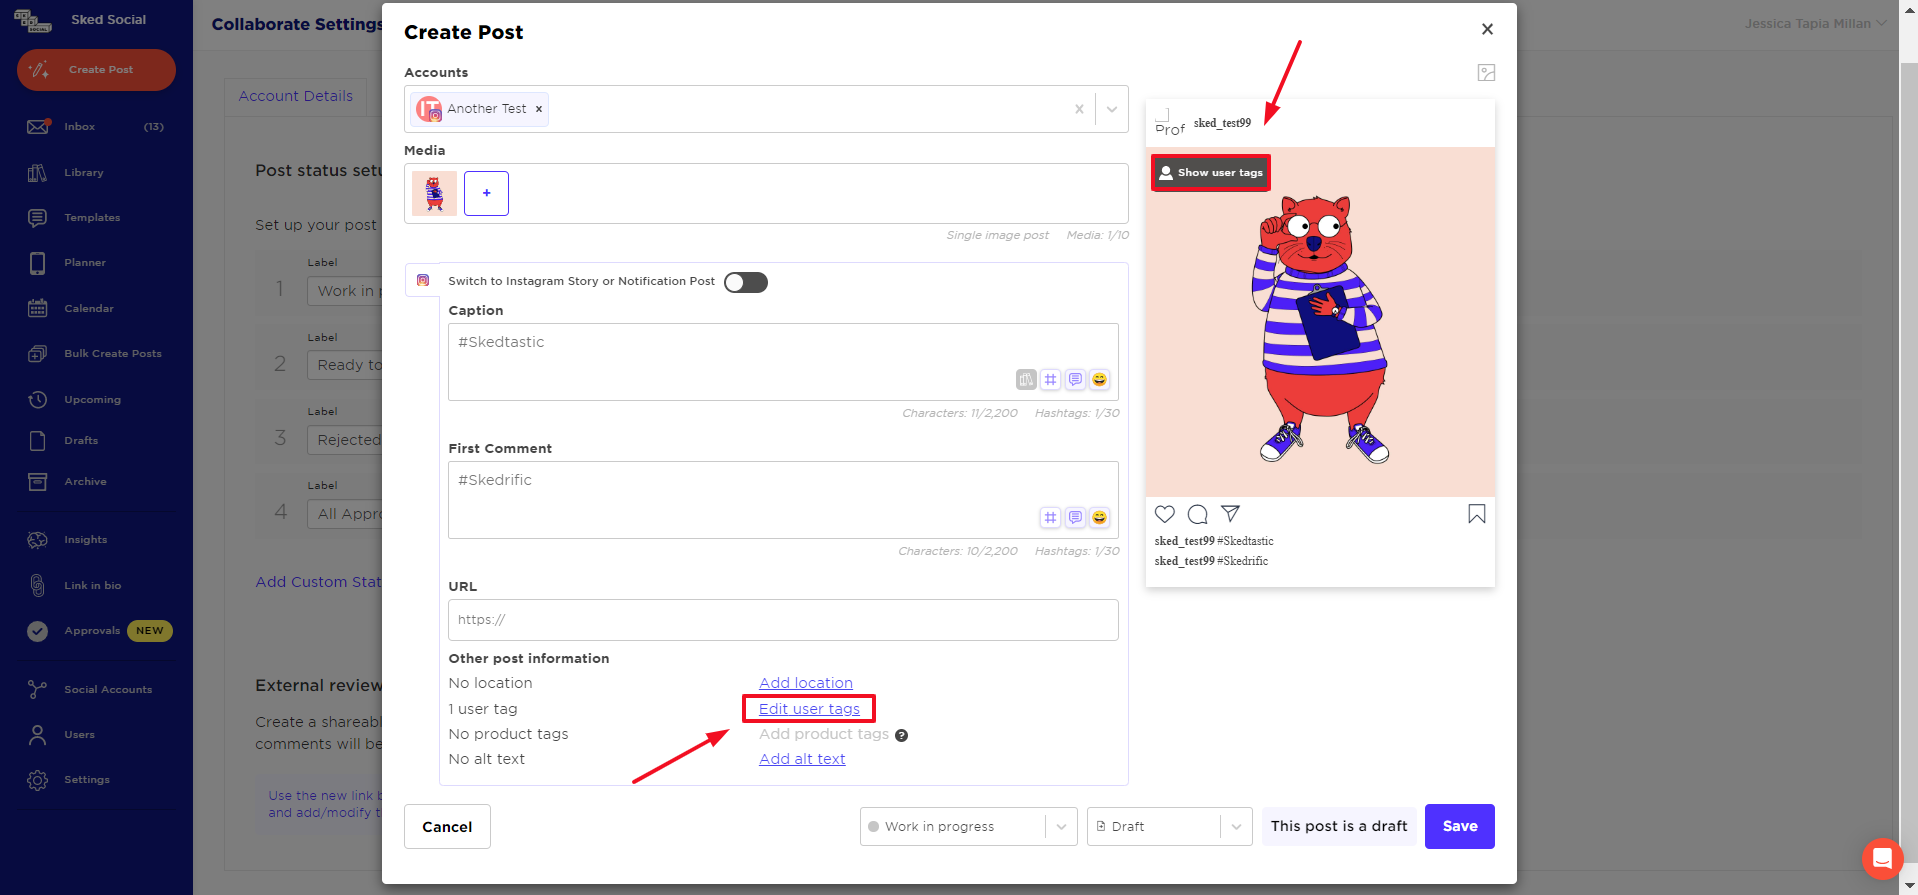Toggle Instagram Story or Notification Post switch
Image resolution: width=1918 pixels, height=895 pixels.
(746, 282)
